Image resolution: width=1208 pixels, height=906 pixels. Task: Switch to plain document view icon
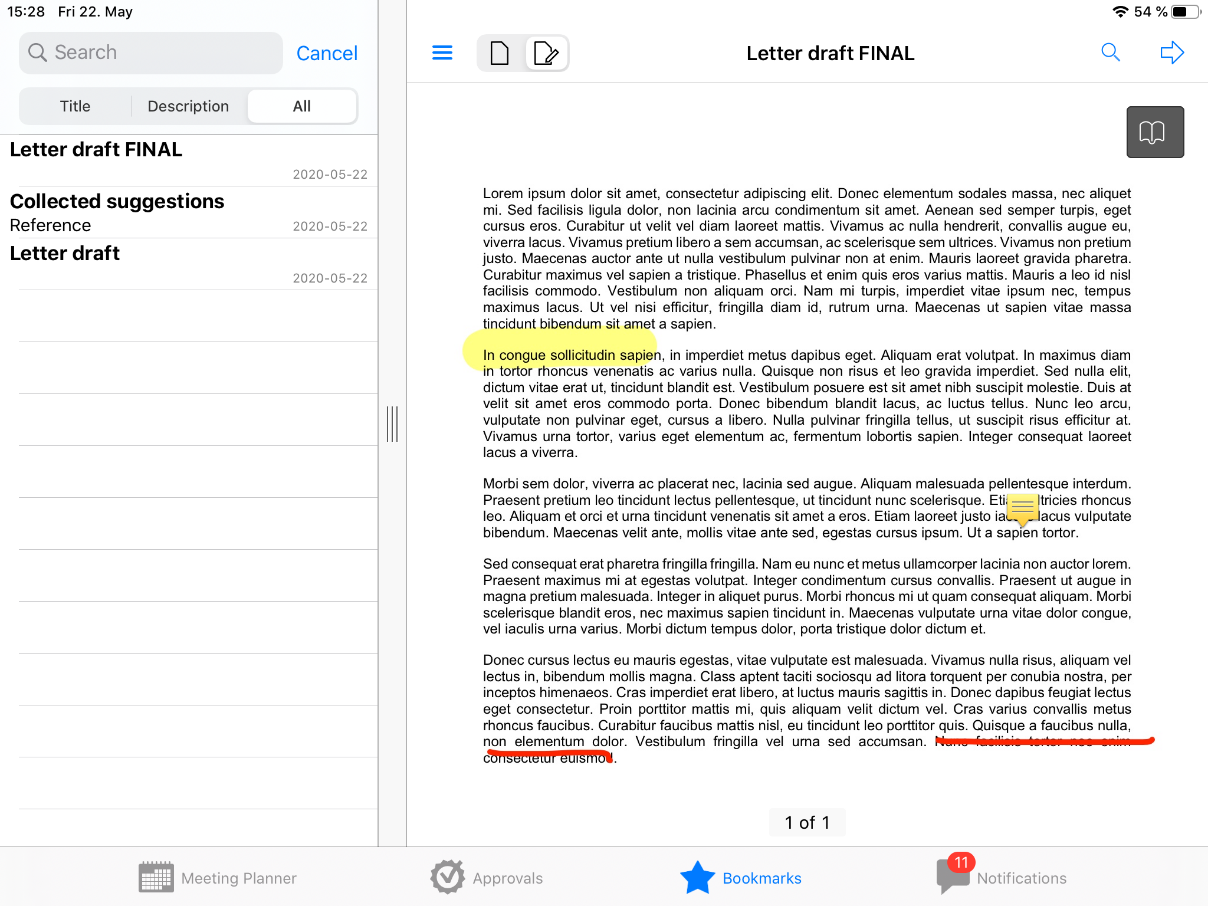pos(499,53)
